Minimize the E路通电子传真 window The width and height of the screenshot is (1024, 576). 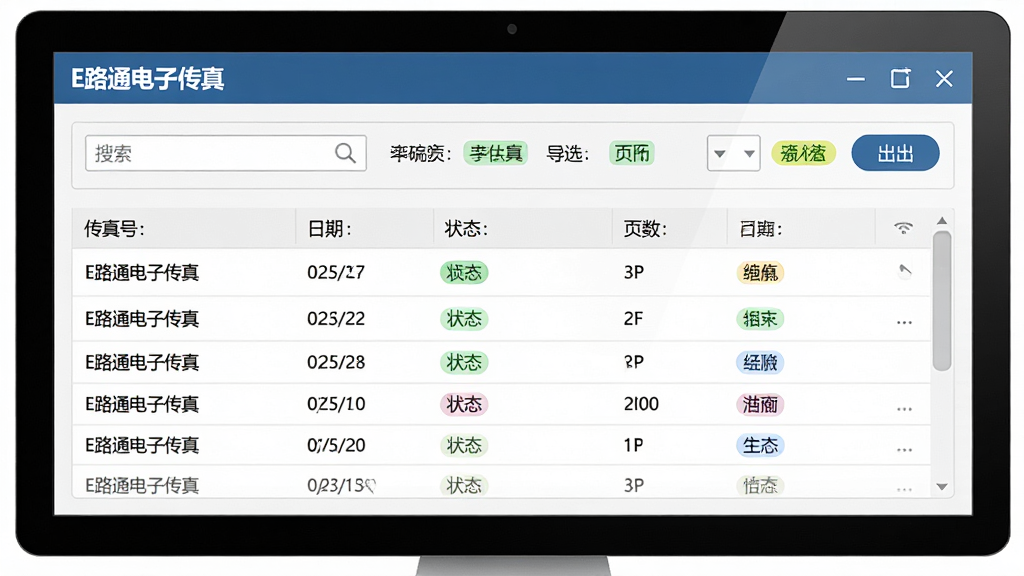(856, 79)
